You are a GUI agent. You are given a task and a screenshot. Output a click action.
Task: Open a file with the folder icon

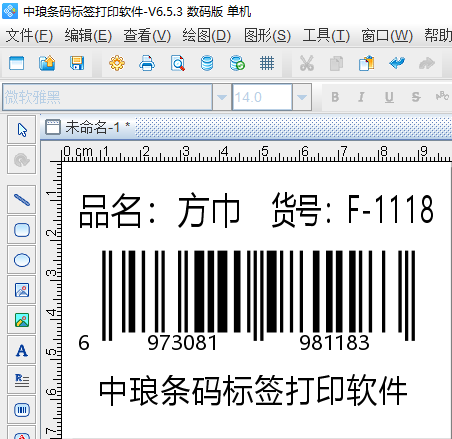[x=47, y=63]
